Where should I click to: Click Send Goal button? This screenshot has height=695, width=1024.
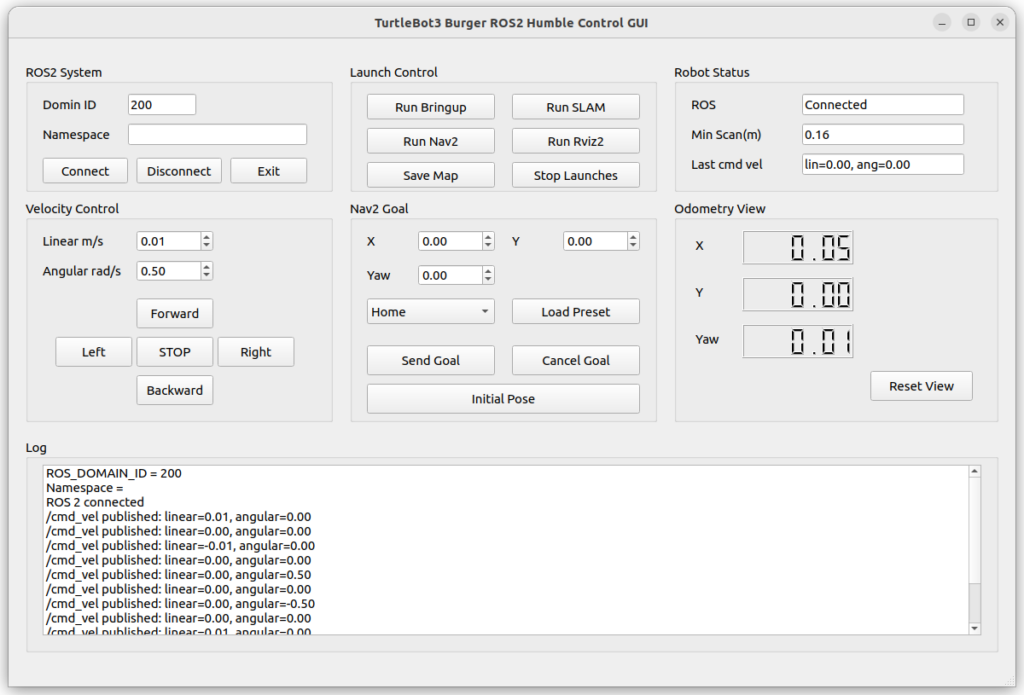tap(430, 361)
